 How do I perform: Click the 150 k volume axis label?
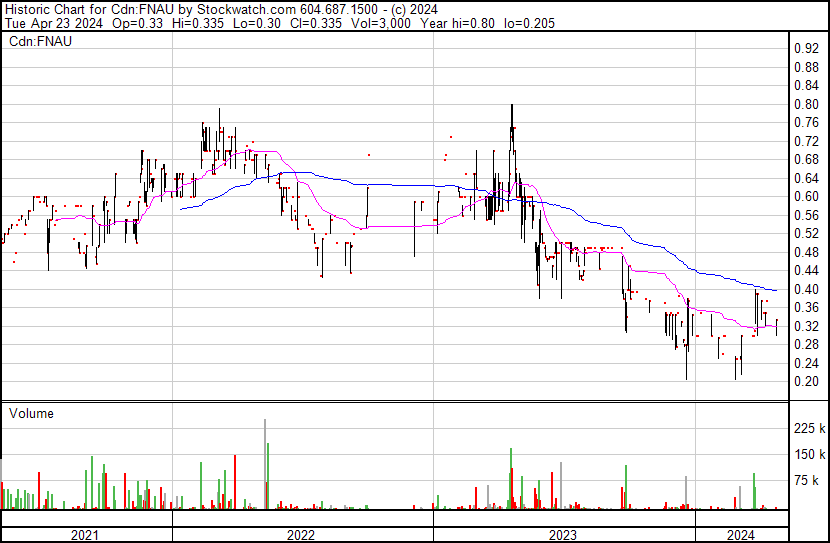[x=809, y=454]
